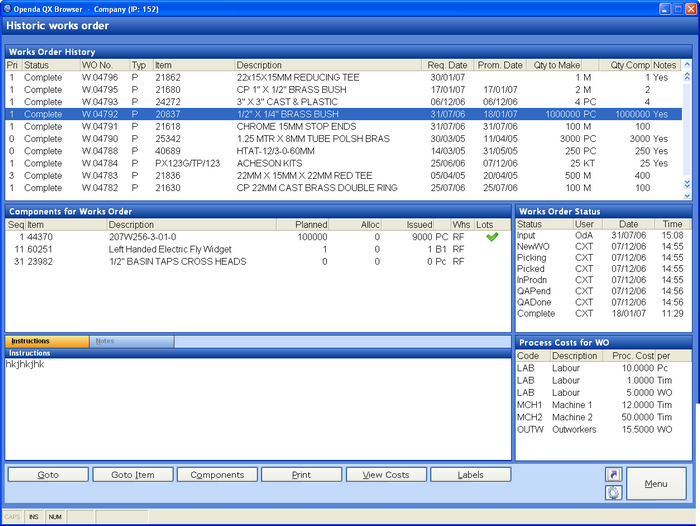Click the QADone status row
The height and width of the screenshot is (526, 700).
[x=603, y=302]
